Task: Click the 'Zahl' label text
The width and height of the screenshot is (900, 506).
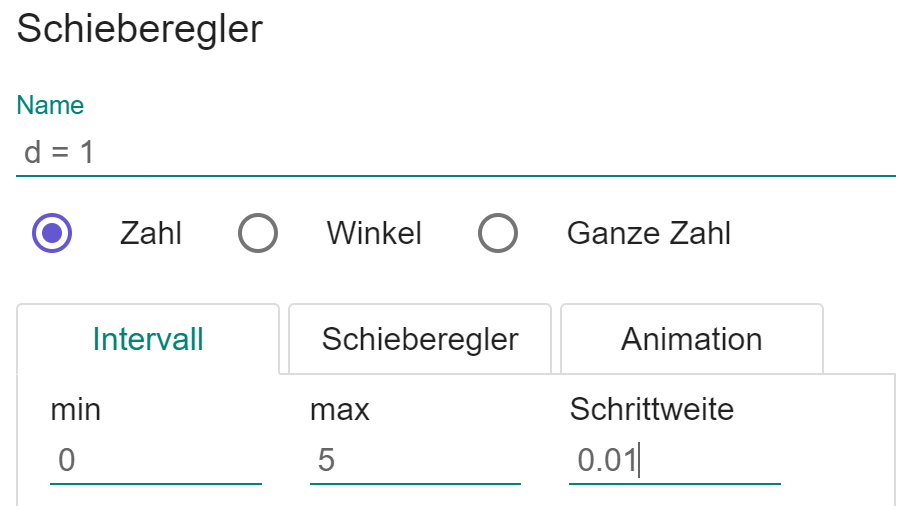Action: (151, 234)
